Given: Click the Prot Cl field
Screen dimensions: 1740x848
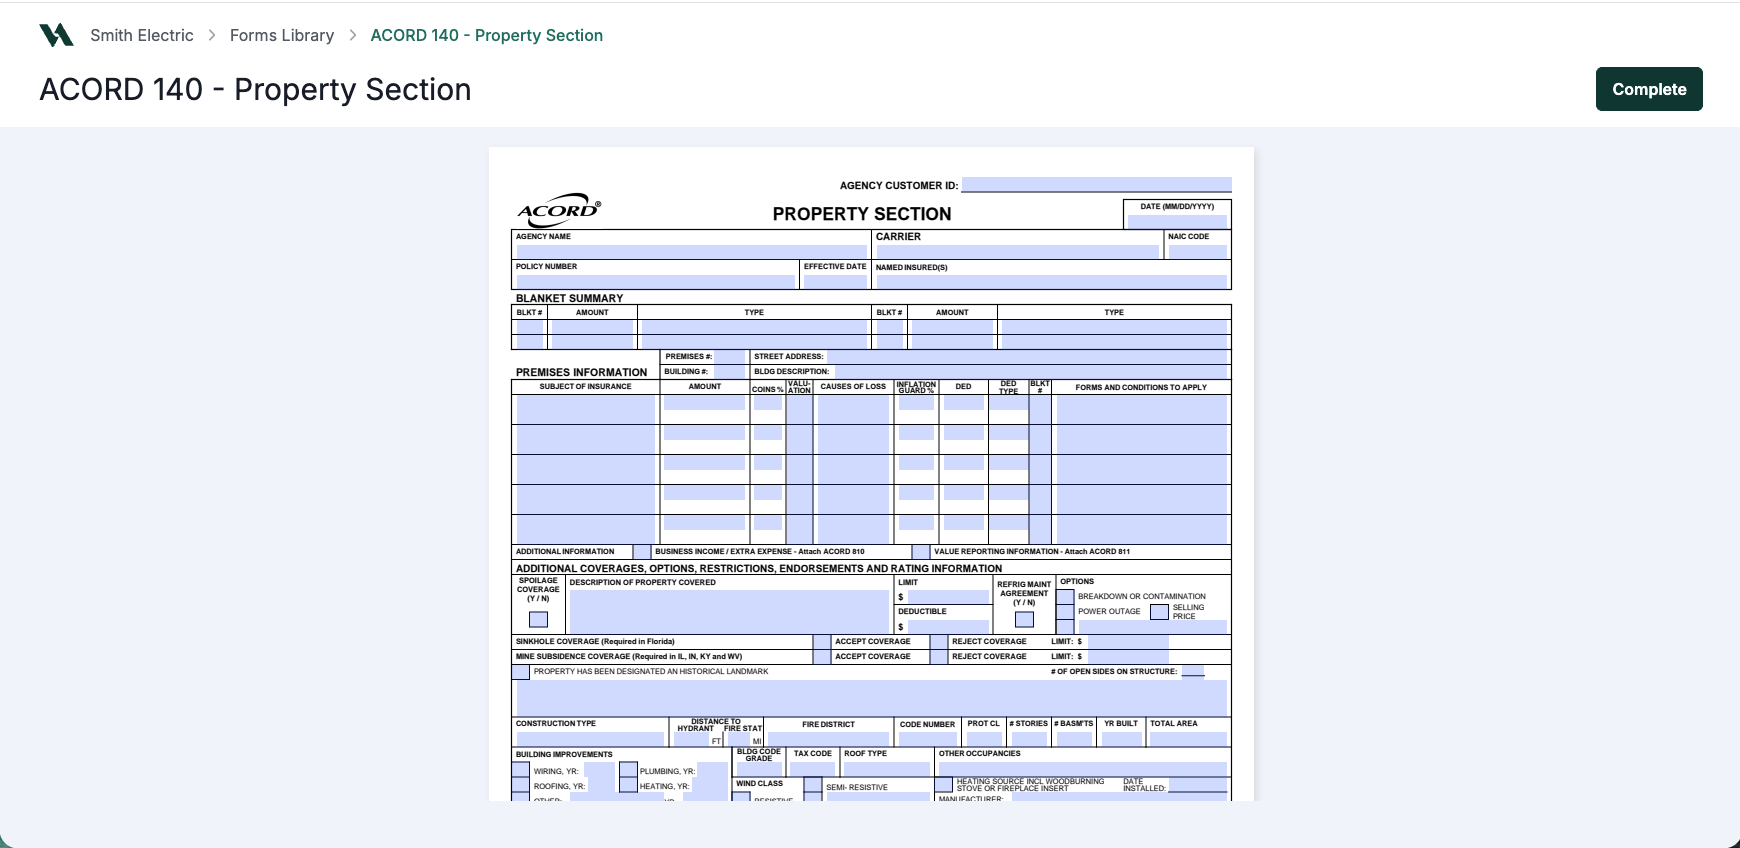Looking at the screenshot, I should (984, 739).
